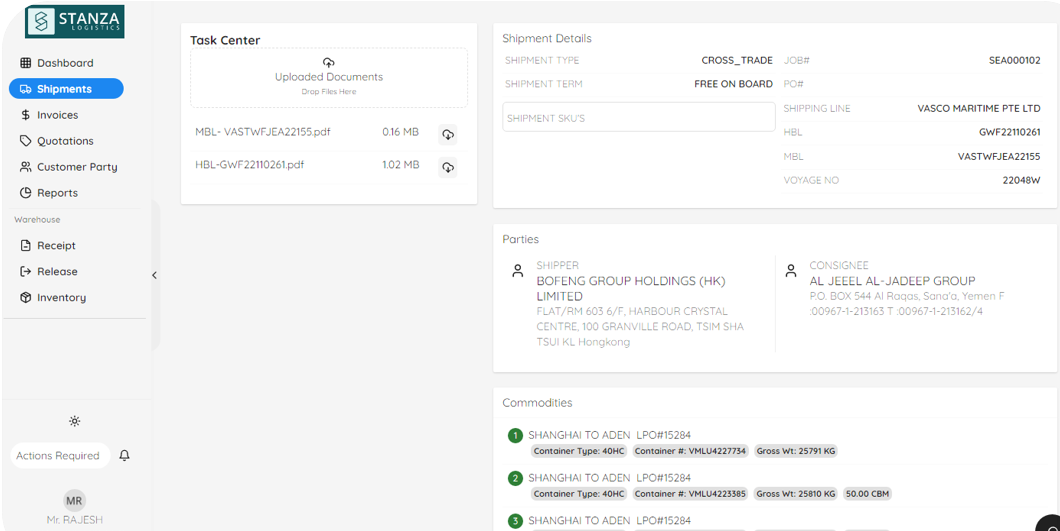1060x531 pixels.
Task: Go to Dashboard menu item
Action: [66, 63]
